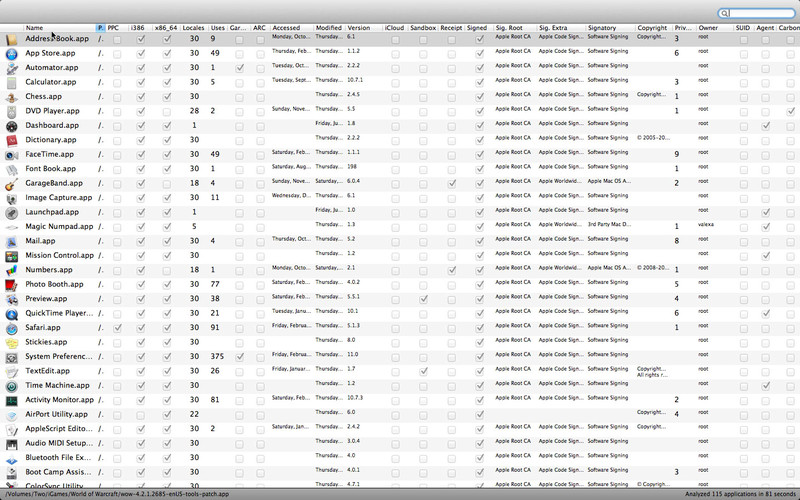Toggle Receipt checkbox for GarageBand.app
The image size is (800, 500).
[x=452, y=184]
